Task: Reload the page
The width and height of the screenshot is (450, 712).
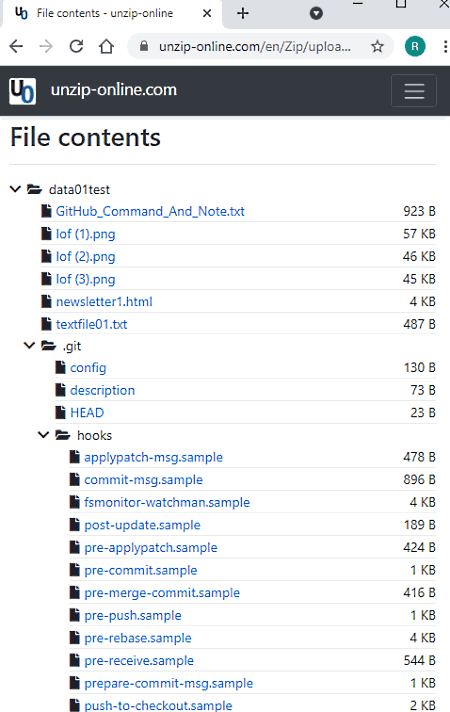Action: [x=76, y=46]
